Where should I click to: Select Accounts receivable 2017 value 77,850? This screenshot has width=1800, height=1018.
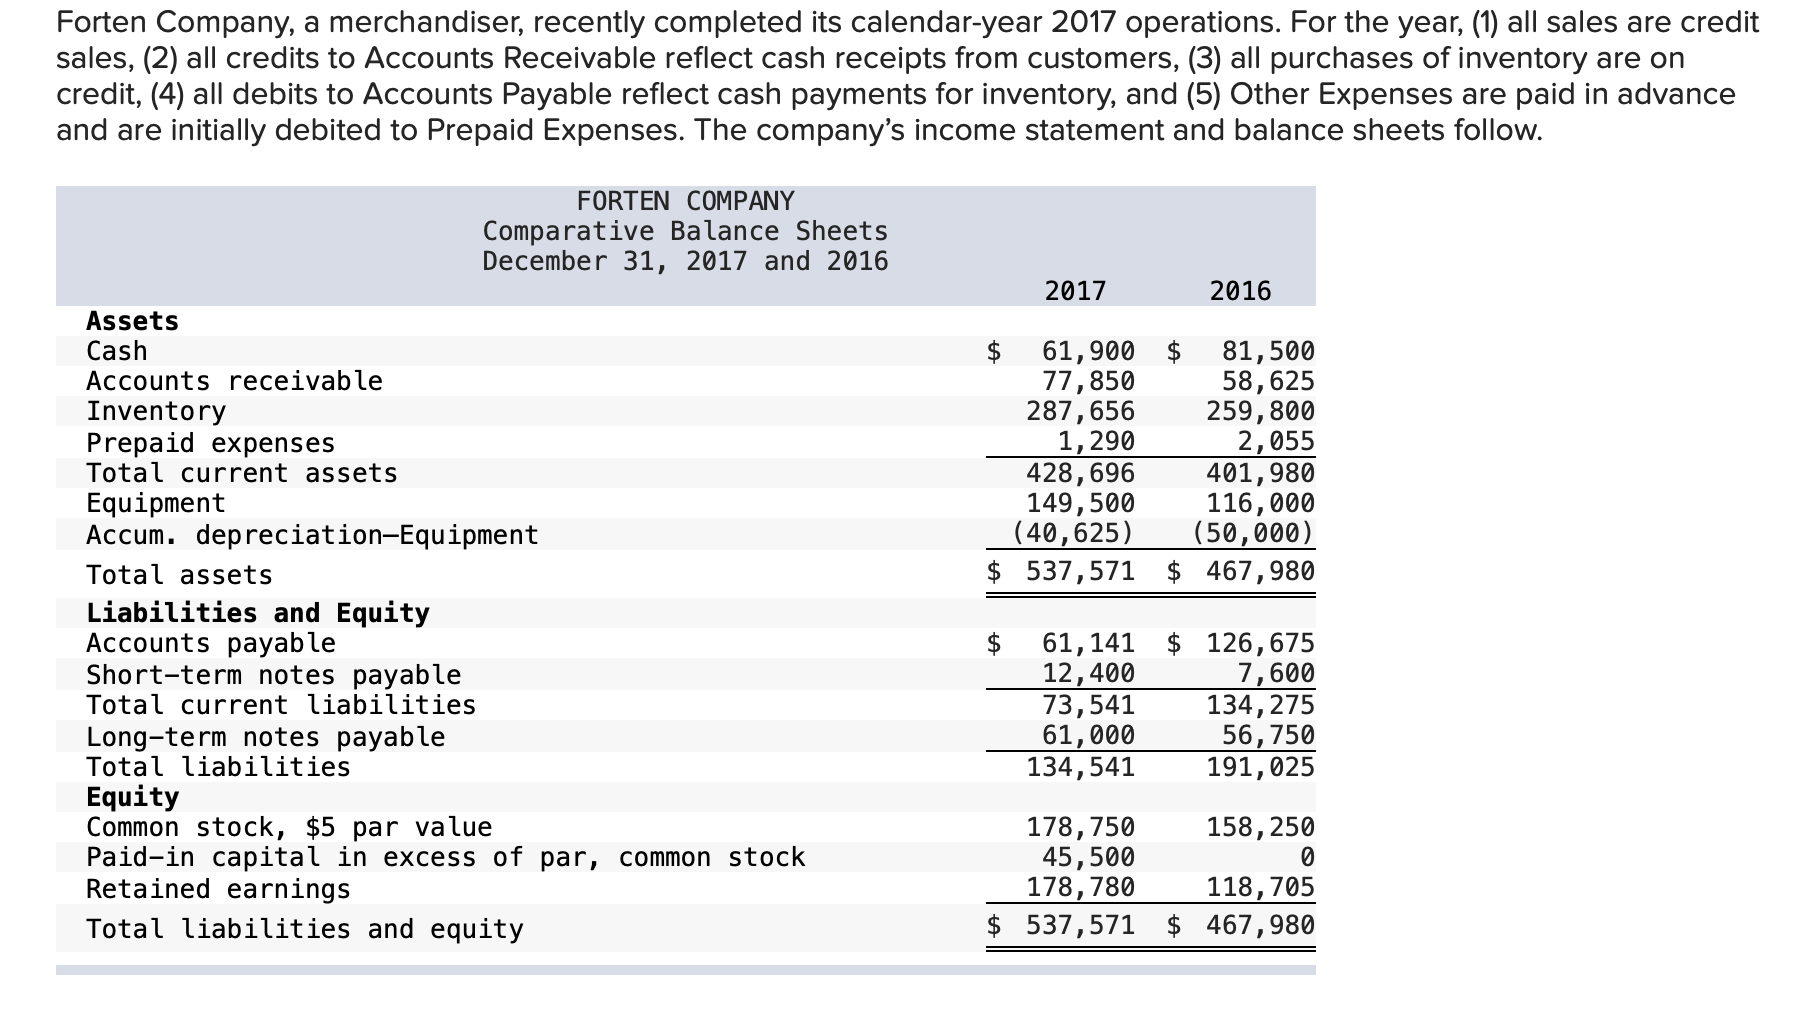point(1088,381)
